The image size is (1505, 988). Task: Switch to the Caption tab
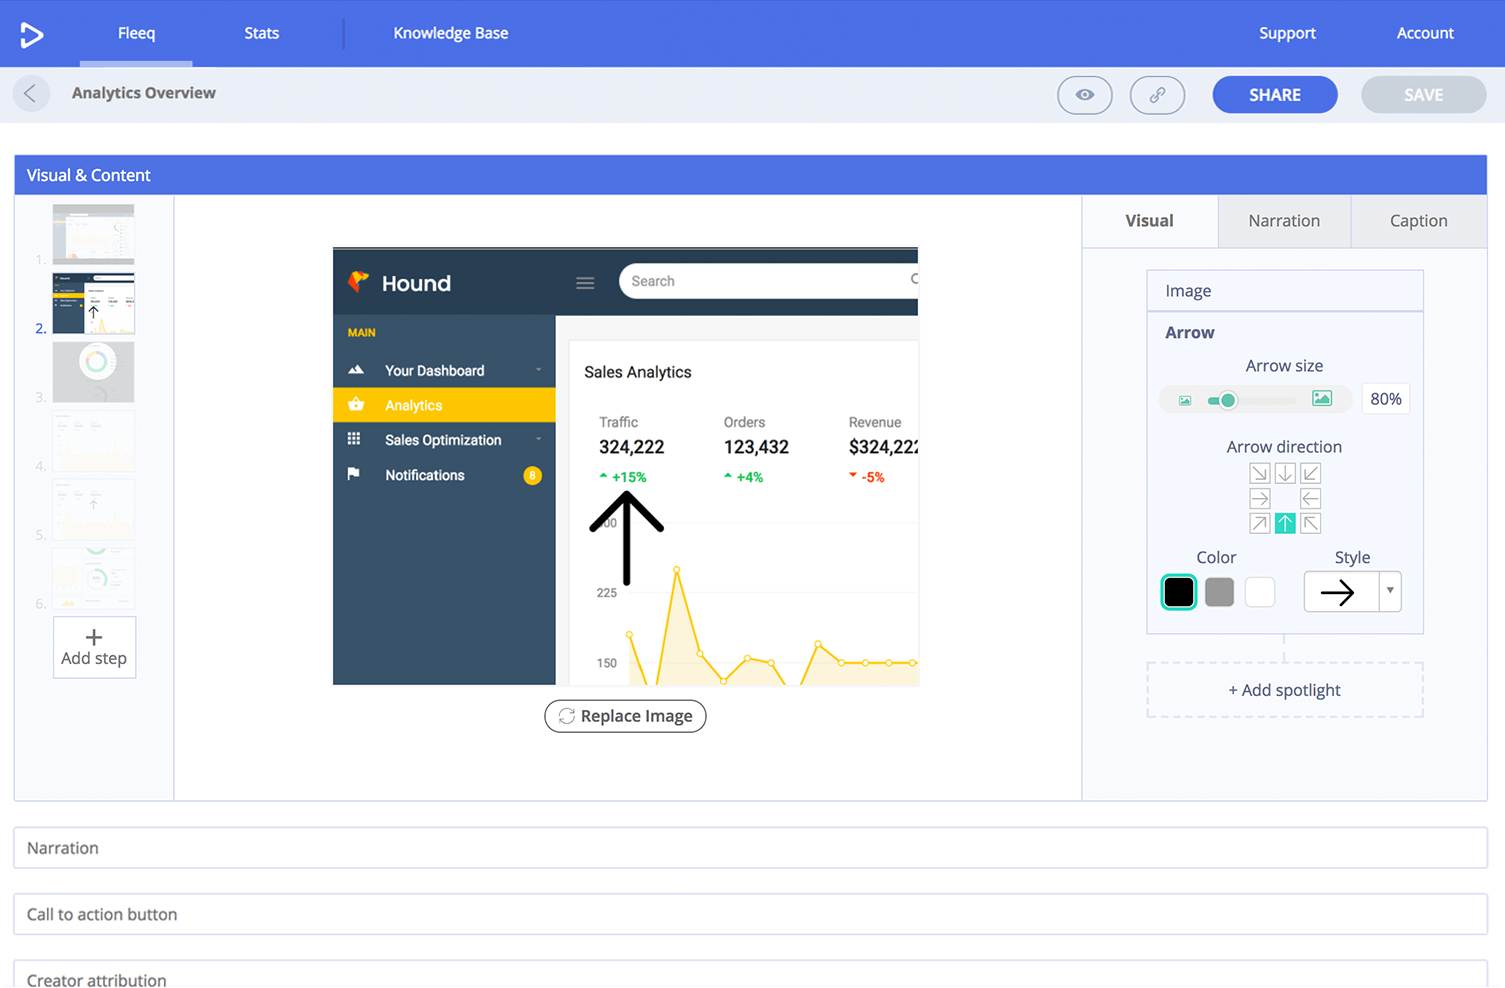1418,221
